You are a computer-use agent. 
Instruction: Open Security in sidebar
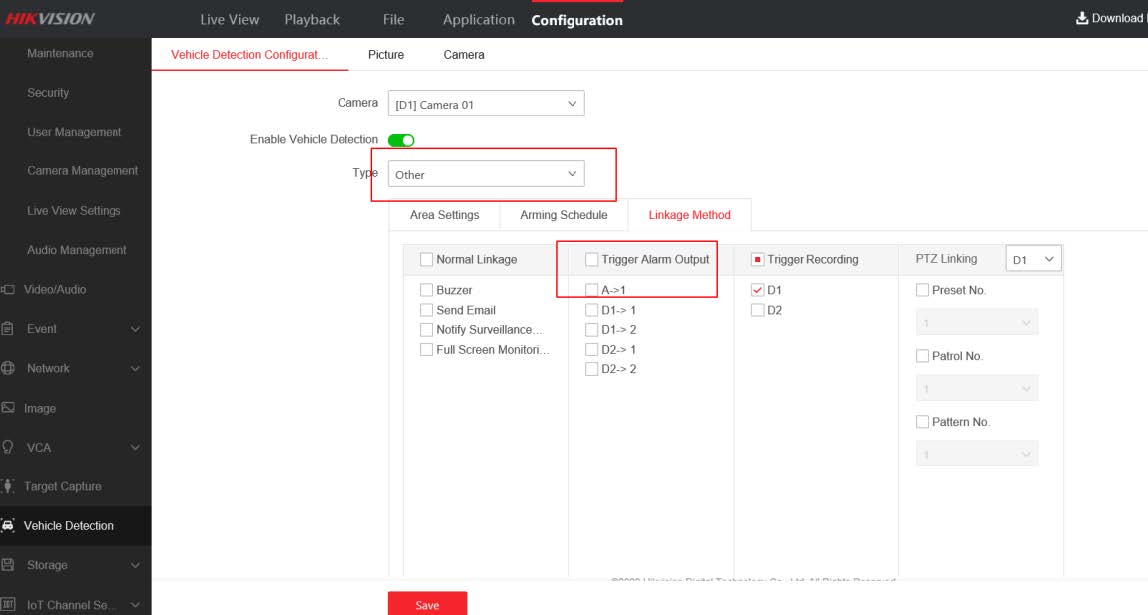pyautogui.click(x=48, y=93)
